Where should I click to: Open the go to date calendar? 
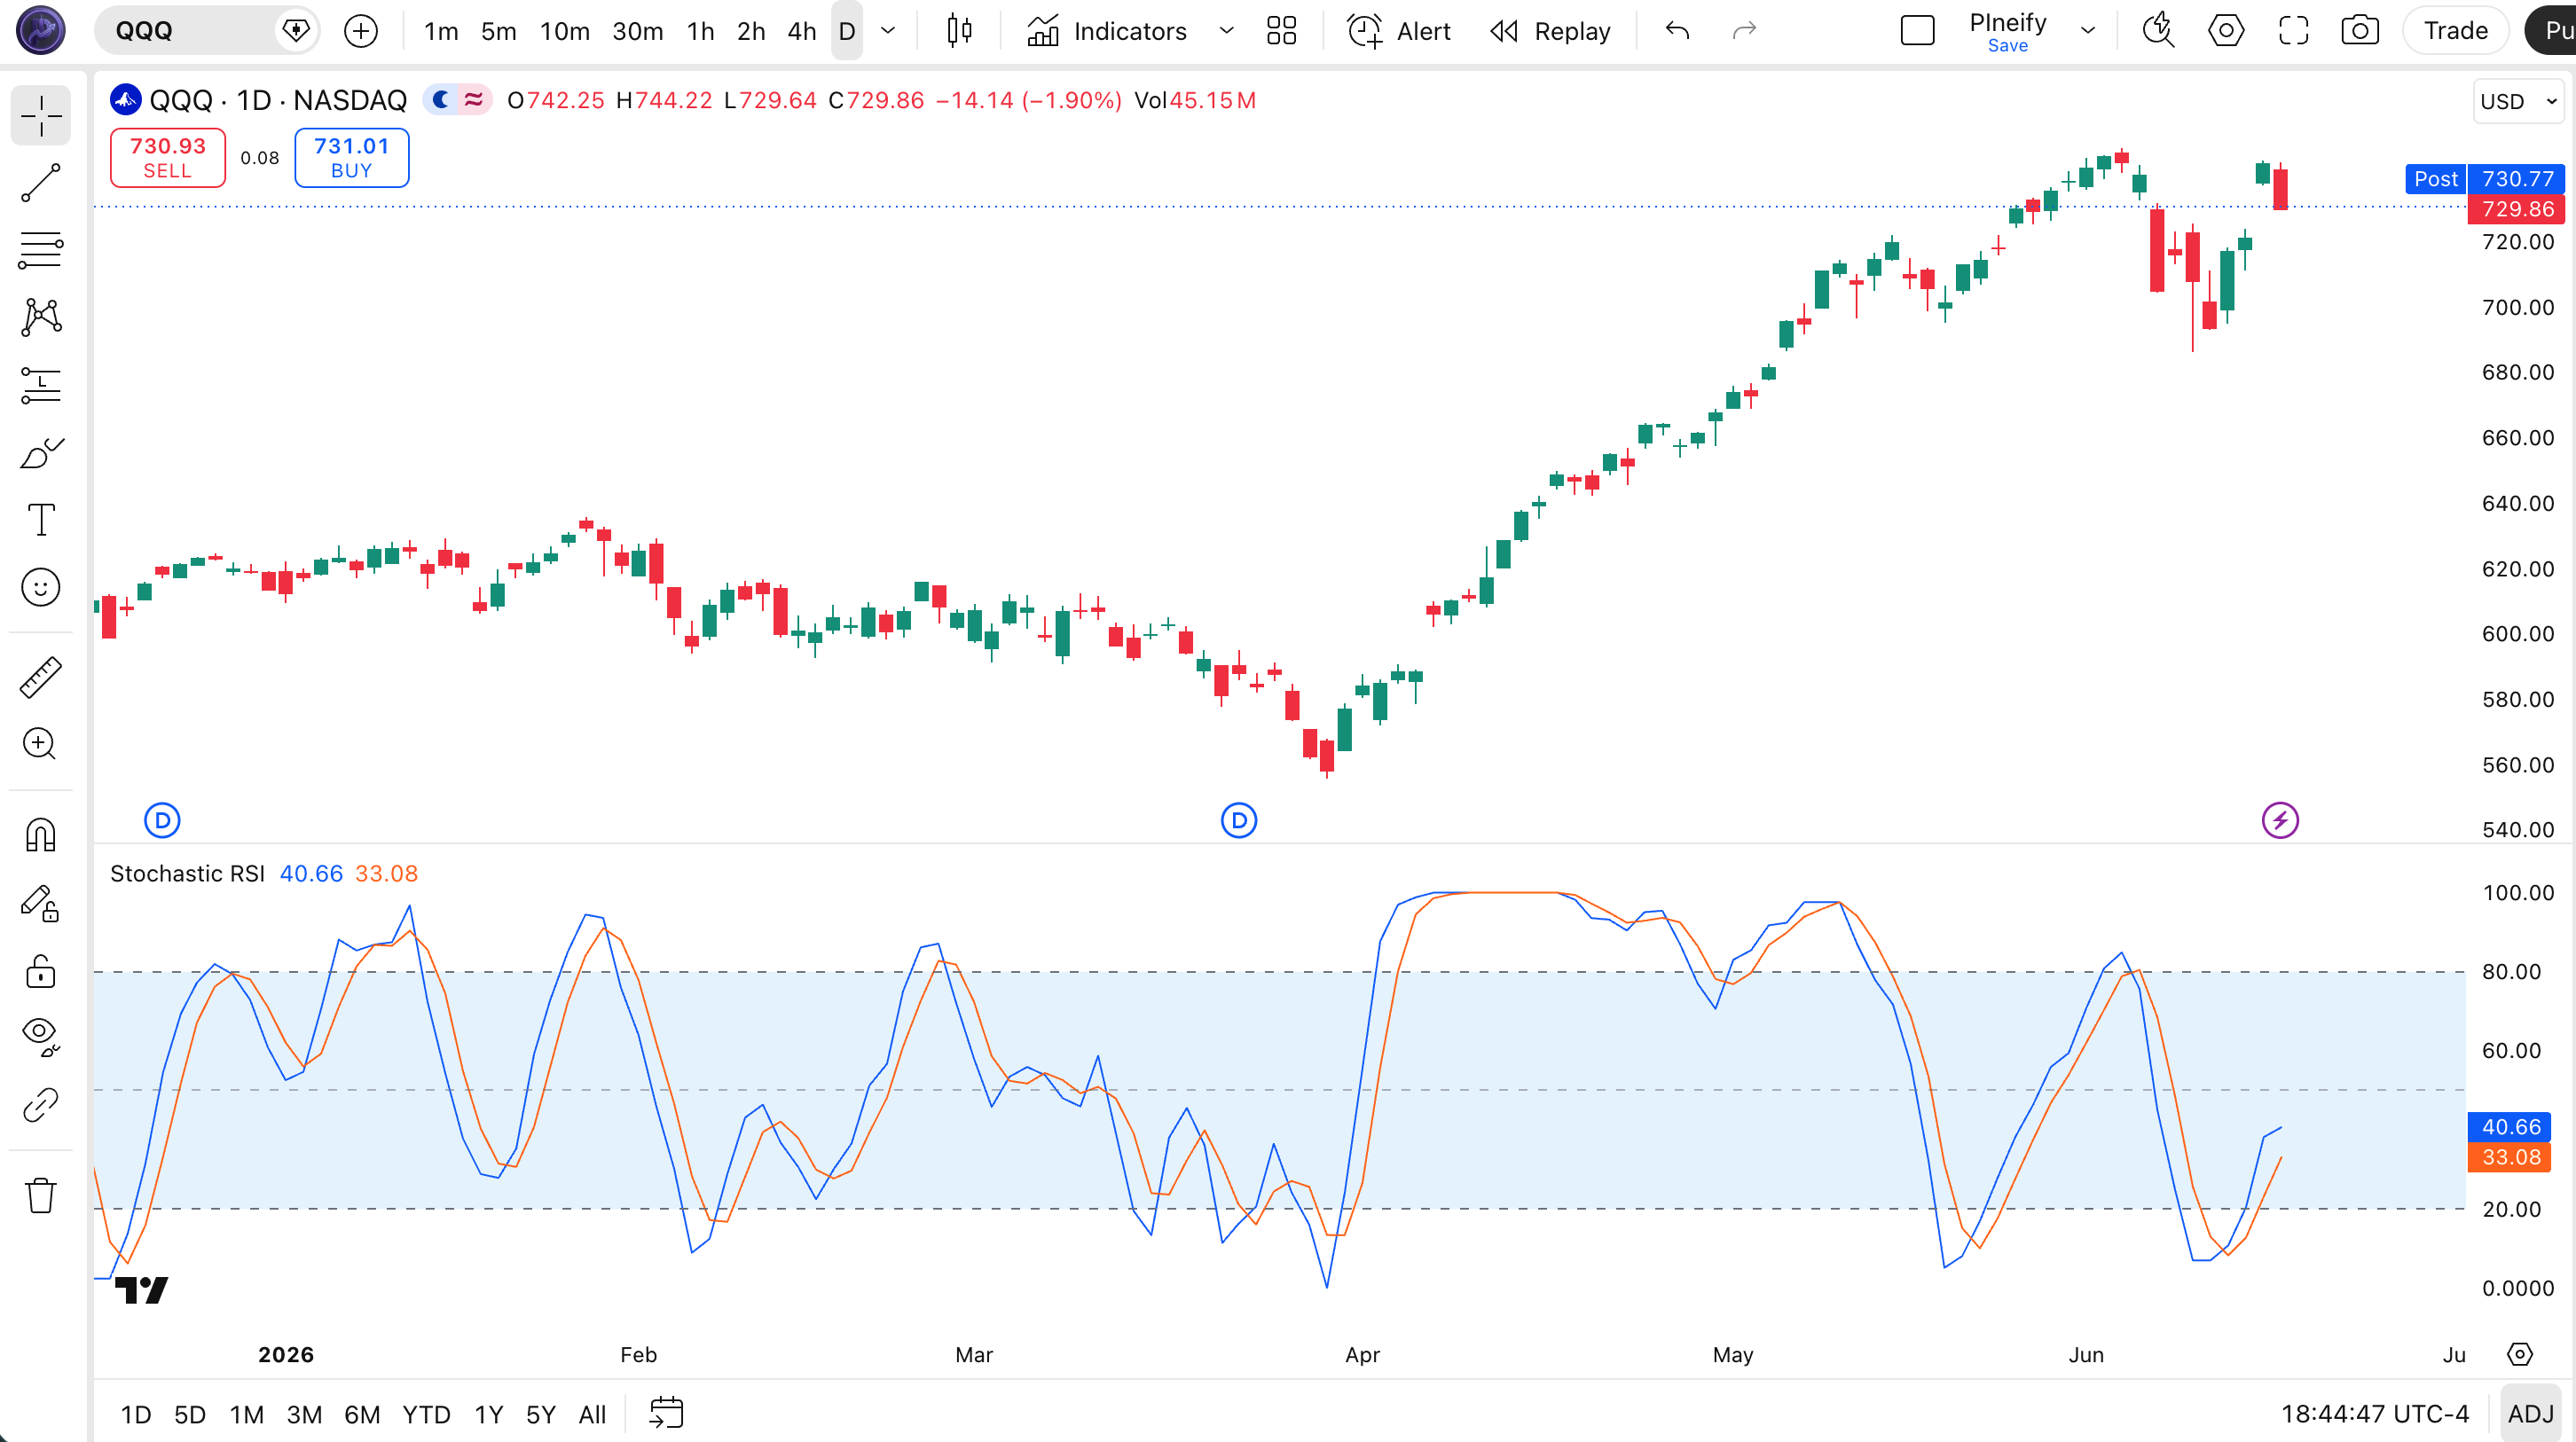point(666,1413)
